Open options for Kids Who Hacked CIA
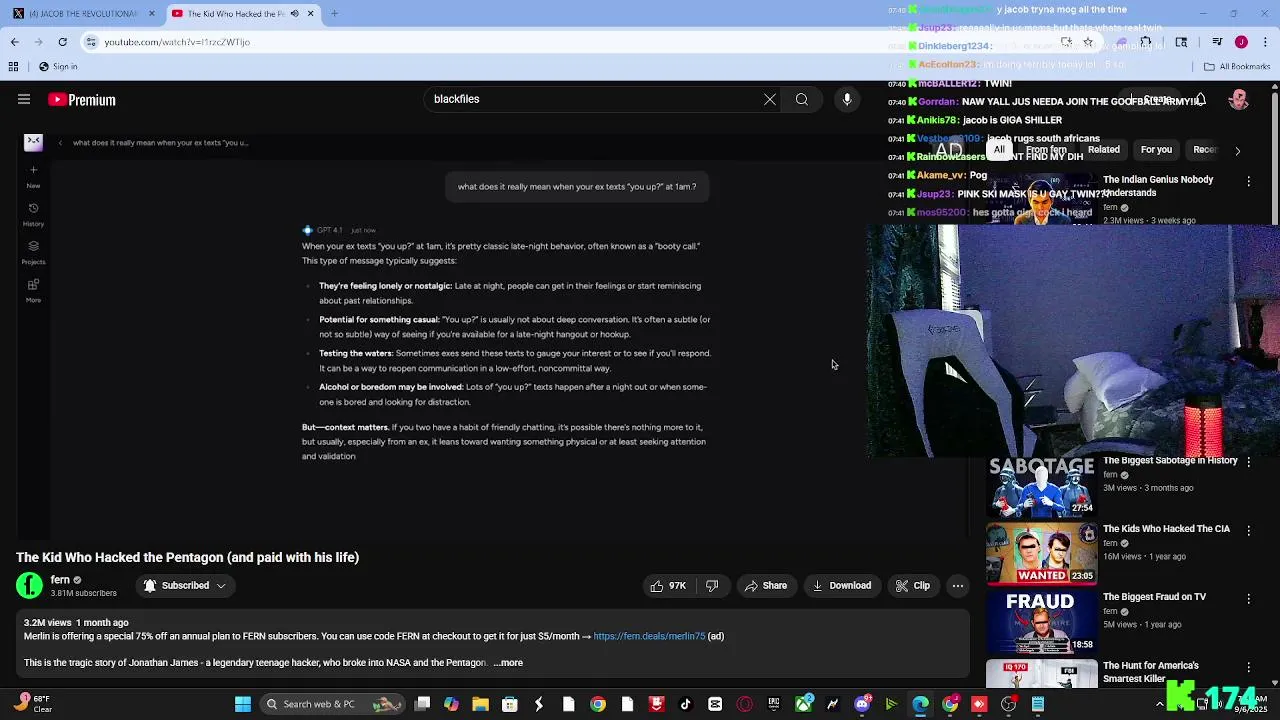 click(x=1248, y=530)
